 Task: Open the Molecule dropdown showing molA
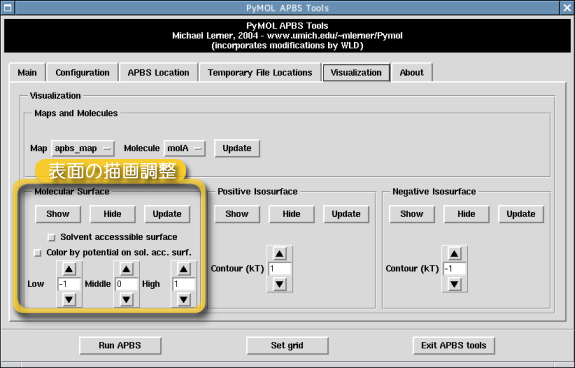[184, 148]
